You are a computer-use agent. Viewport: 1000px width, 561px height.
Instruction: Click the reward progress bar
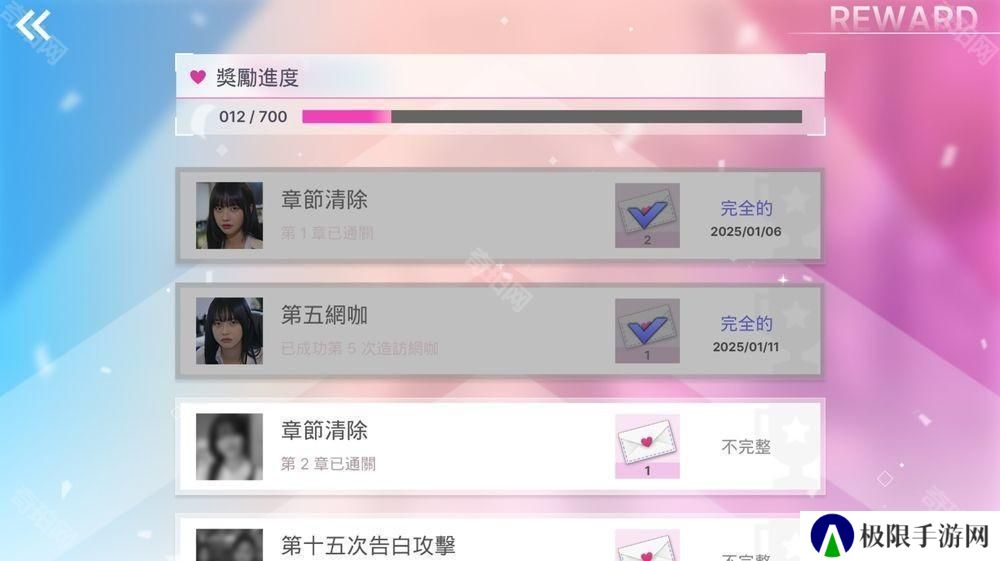552,117
